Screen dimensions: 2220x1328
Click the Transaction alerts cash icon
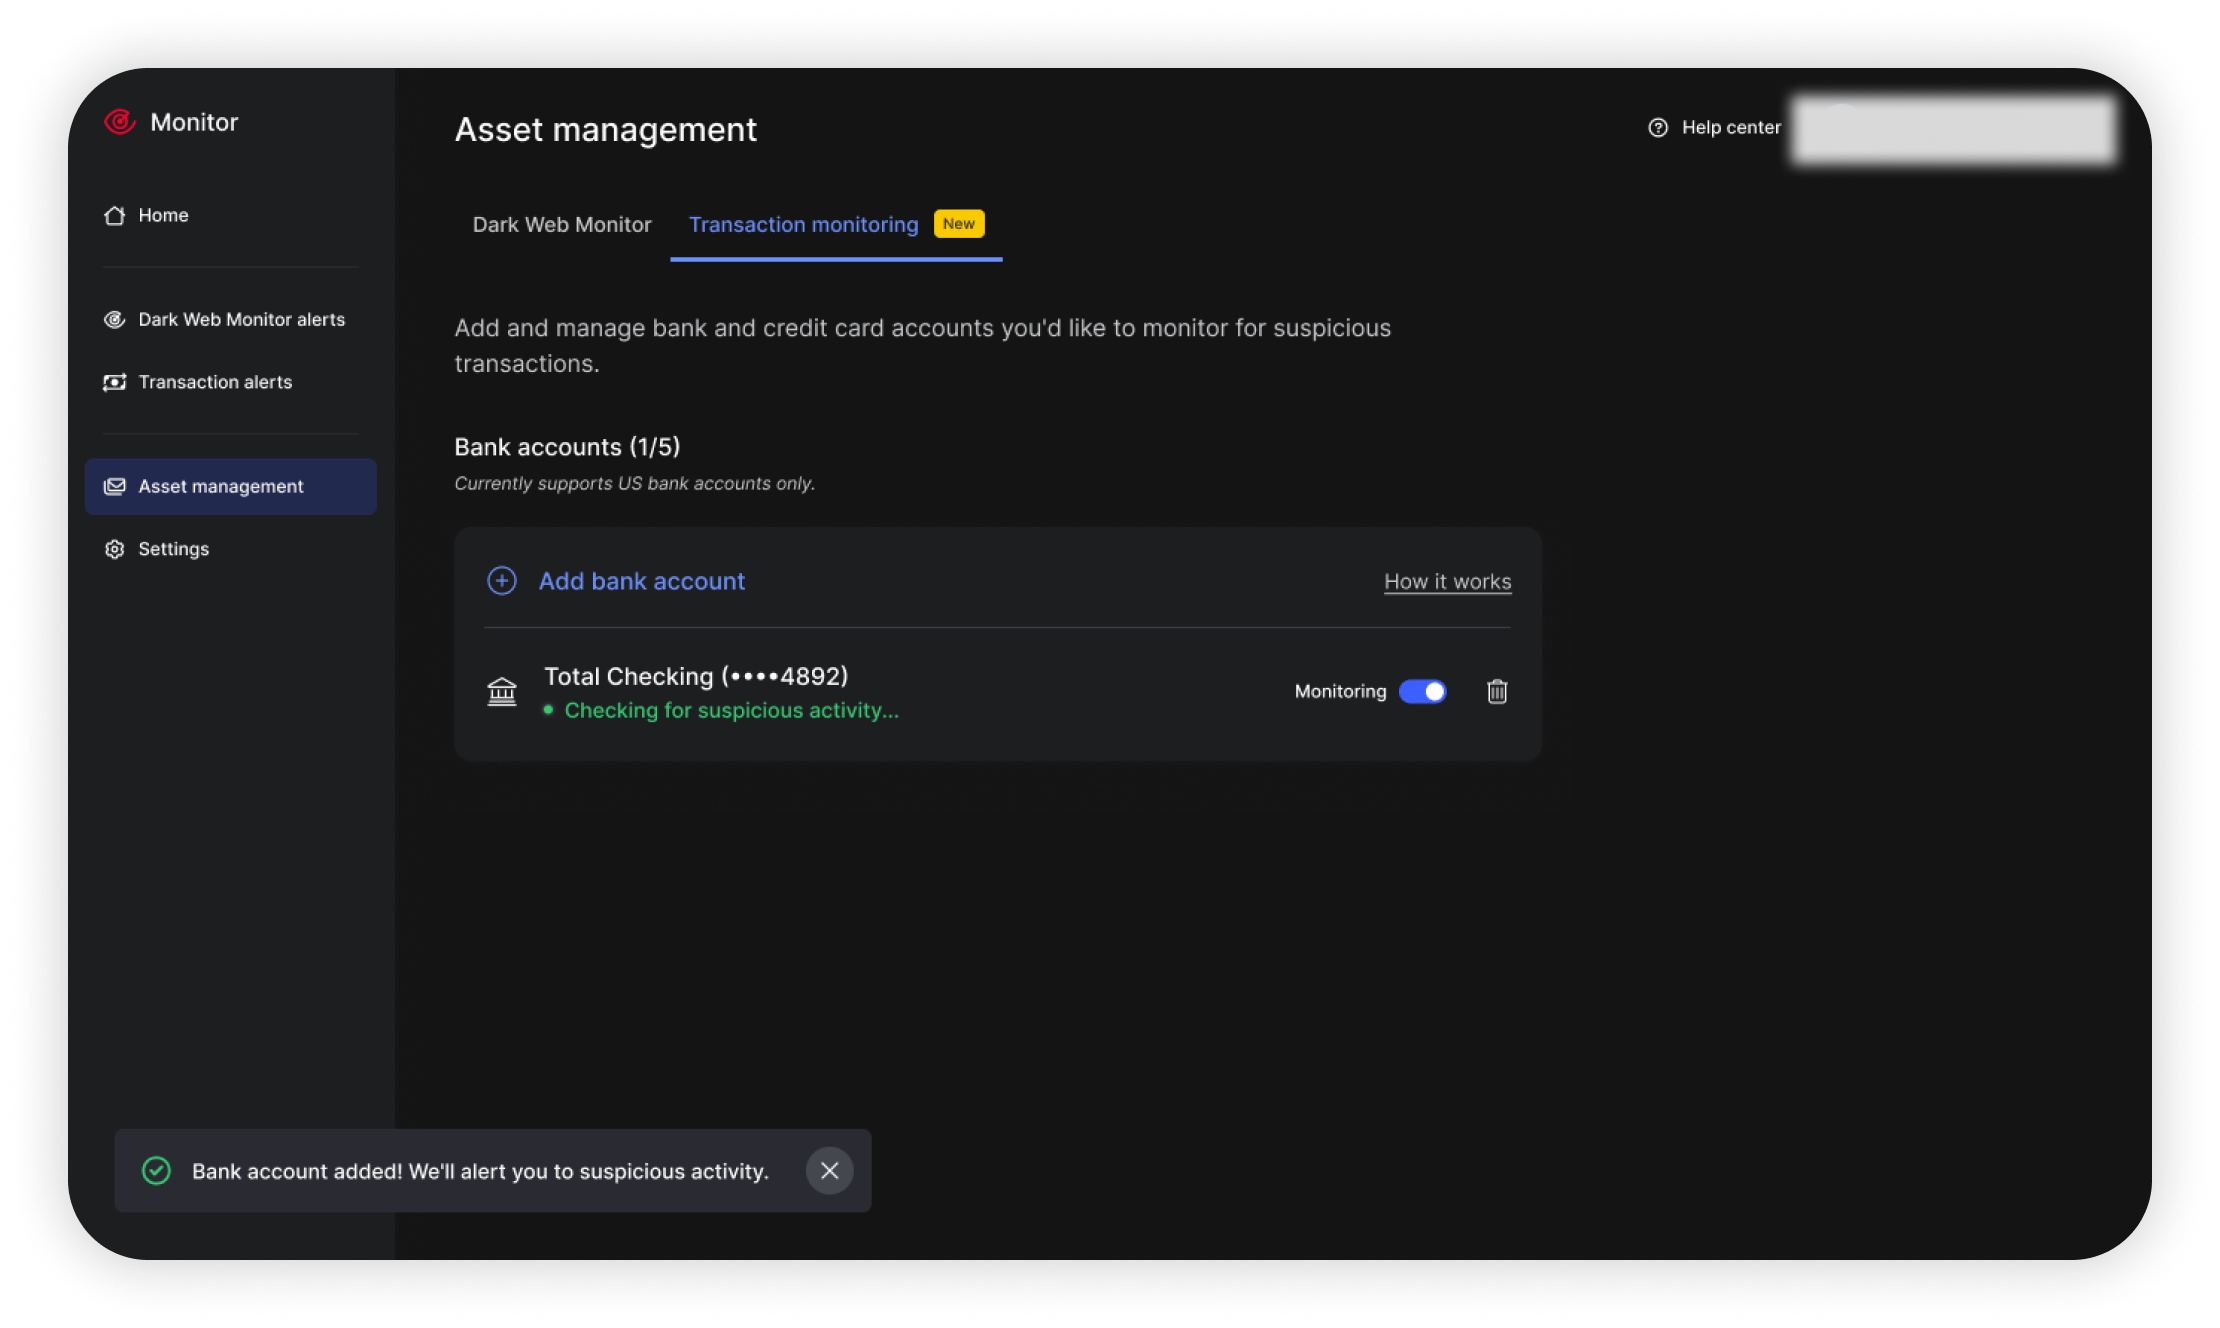(x=115, y=382)
